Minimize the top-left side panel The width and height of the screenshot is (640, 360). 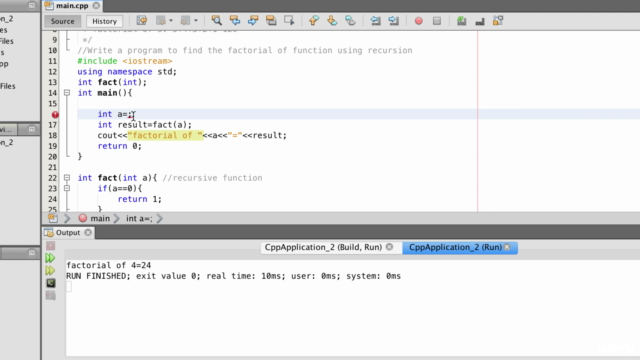32,5
